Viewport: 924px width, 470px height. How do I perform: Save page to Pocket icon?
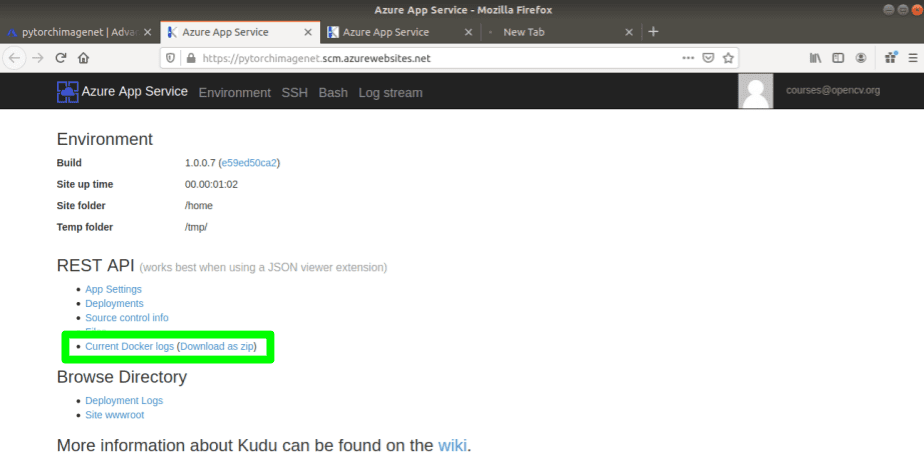[708, 58]
